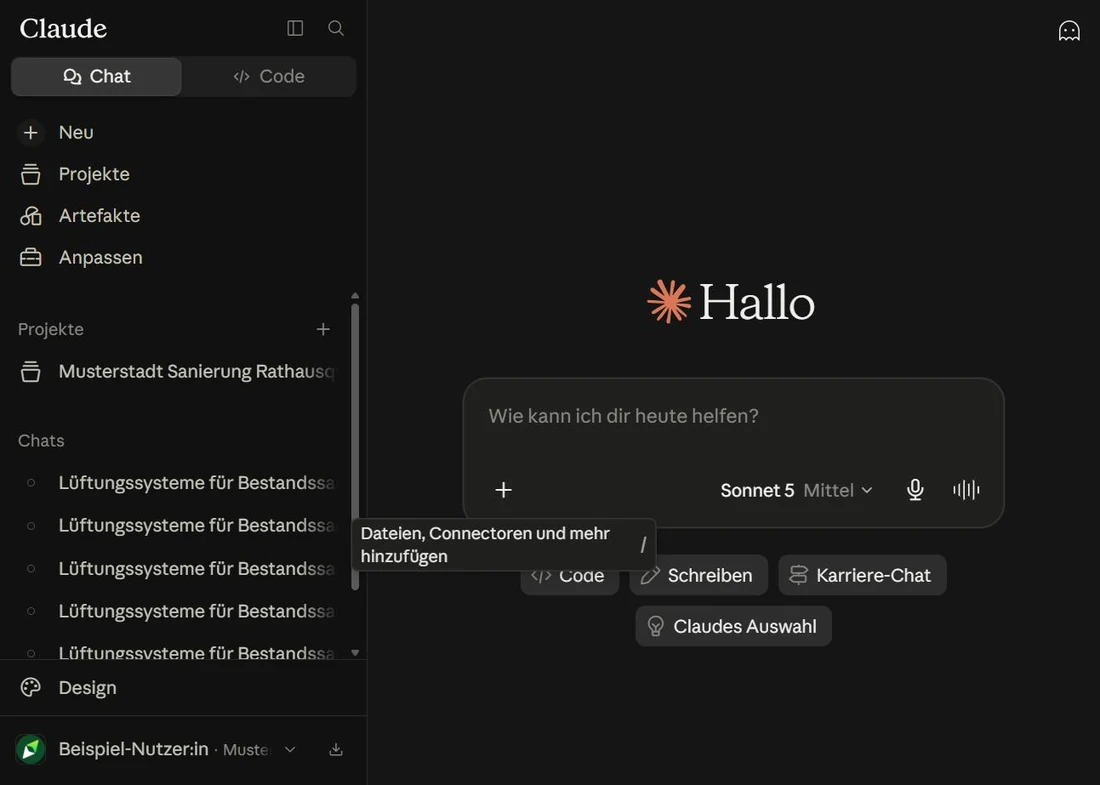Open the Anpassen section
The width and height of the screenshot is (1100, 785).
182,257
